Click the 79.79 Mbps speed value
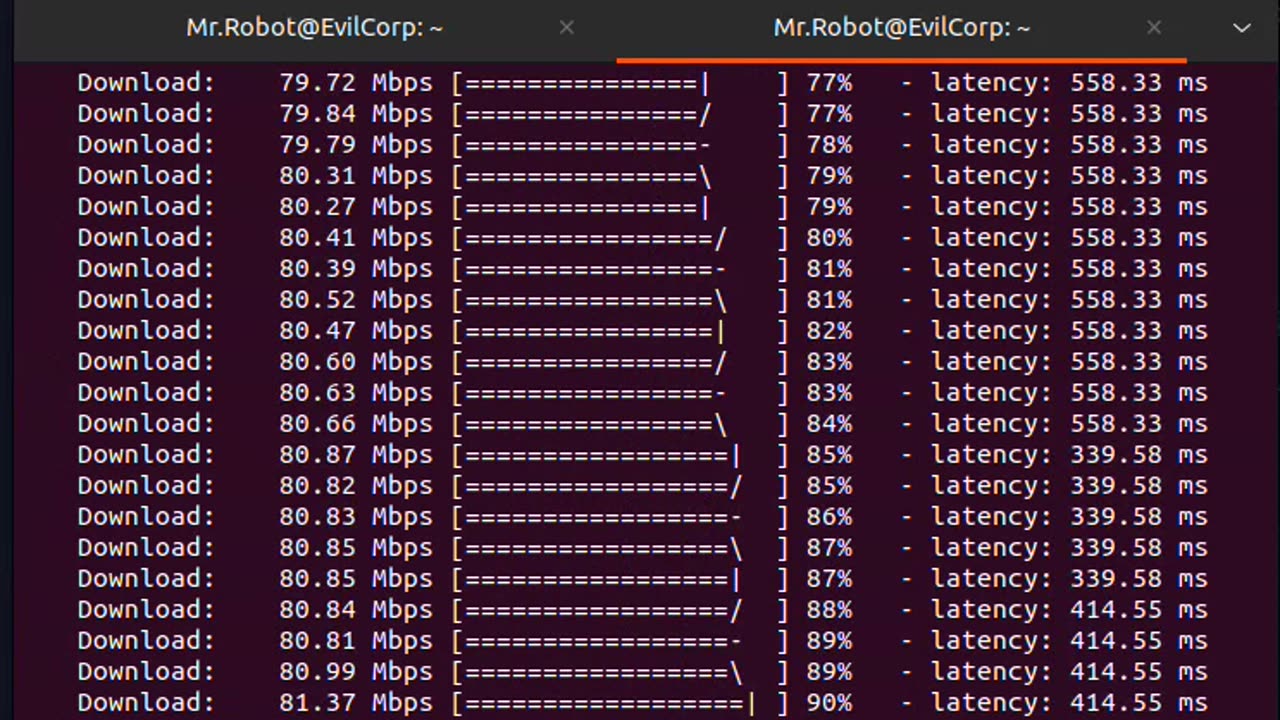 [356, 145]
